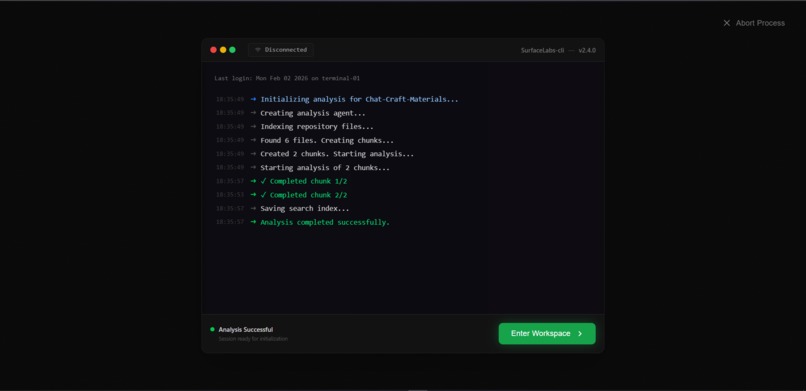
Task: Click the Enter Workspace button
Action: coord(547,333)
